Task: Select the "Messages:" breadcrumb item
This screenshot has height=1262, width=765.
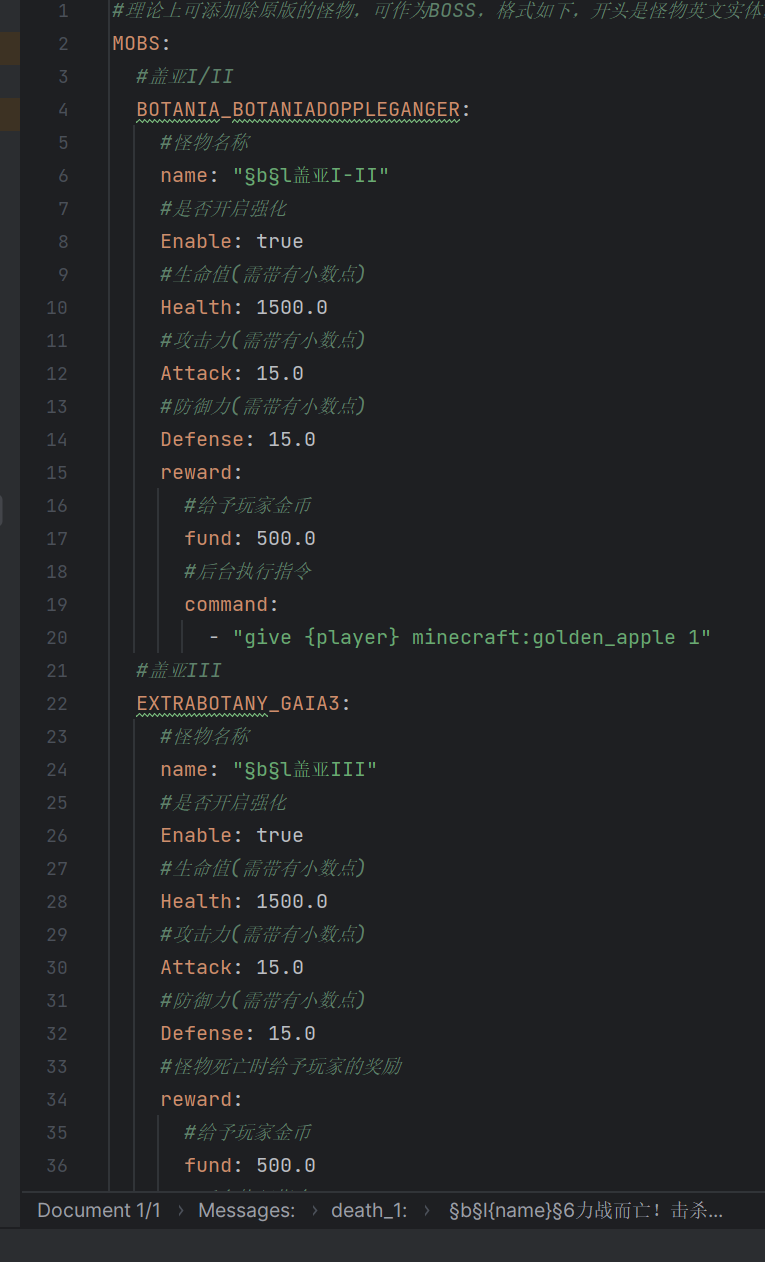Action: pos(246,1210)
